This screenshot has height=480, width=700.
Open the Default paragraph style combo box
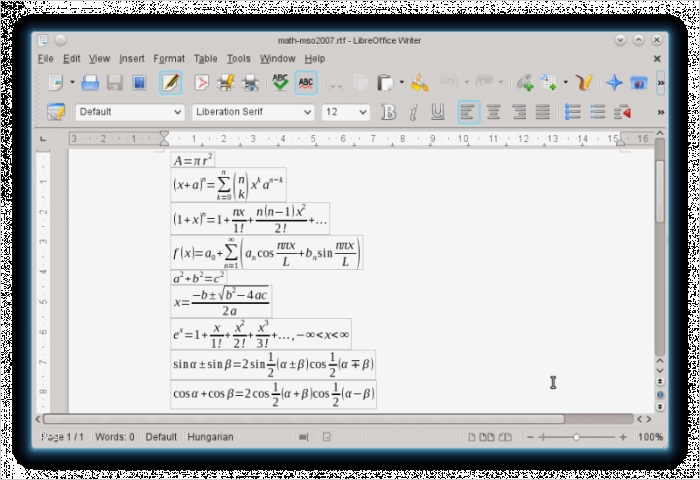[x=130, y=112]
